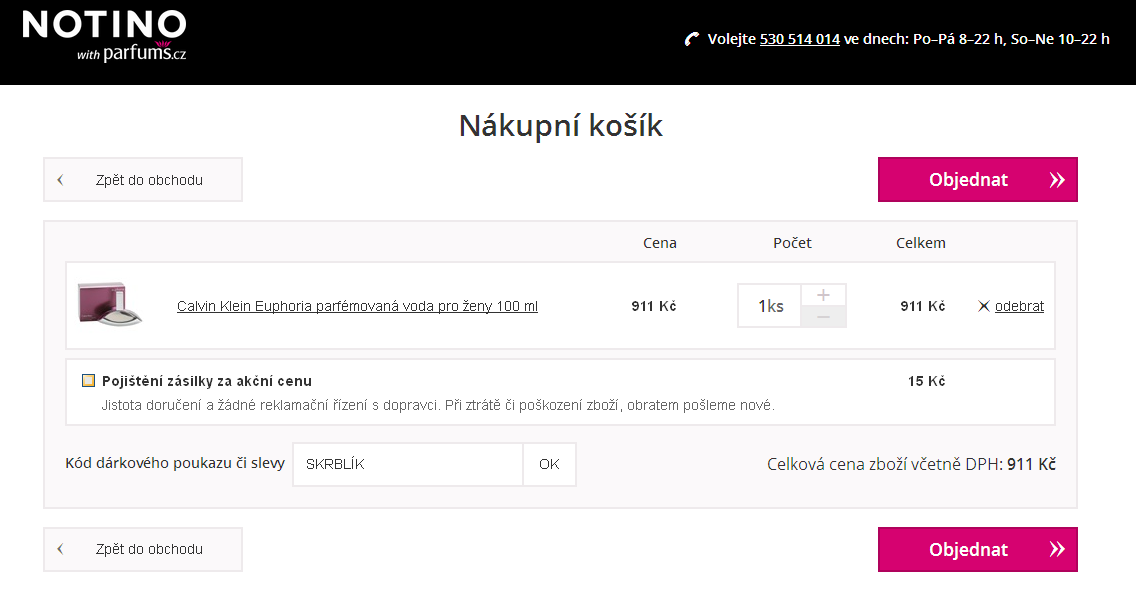Image resolution: width=1136 pixels, height=615 pixels.
Task: Click the X remove icon beside odebrat
Action: click(983, 306)
